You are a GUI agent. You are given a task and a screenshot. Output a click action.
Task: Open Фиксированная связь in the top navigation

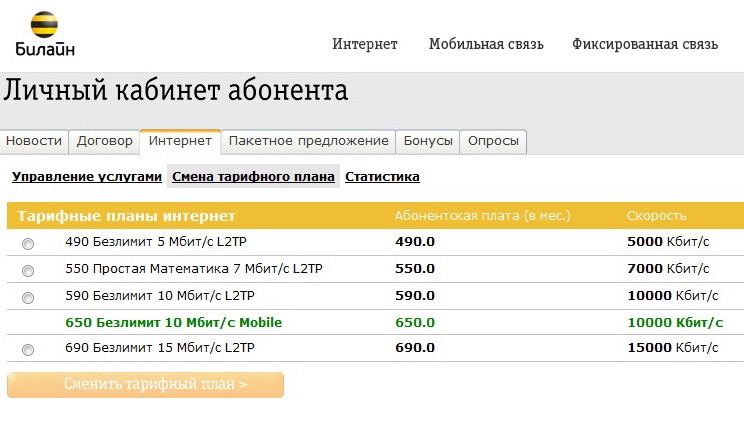pos(645,44)
